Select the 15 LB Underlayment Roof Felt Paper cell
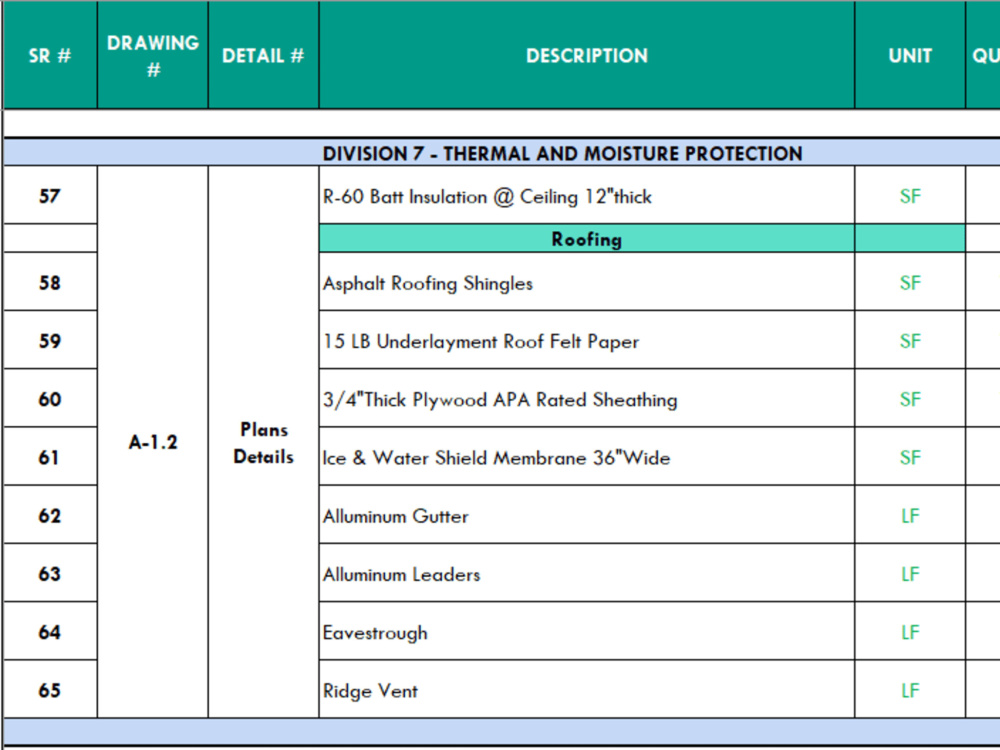This screenshot has height=750, width=1000. (x=587, y=341)
